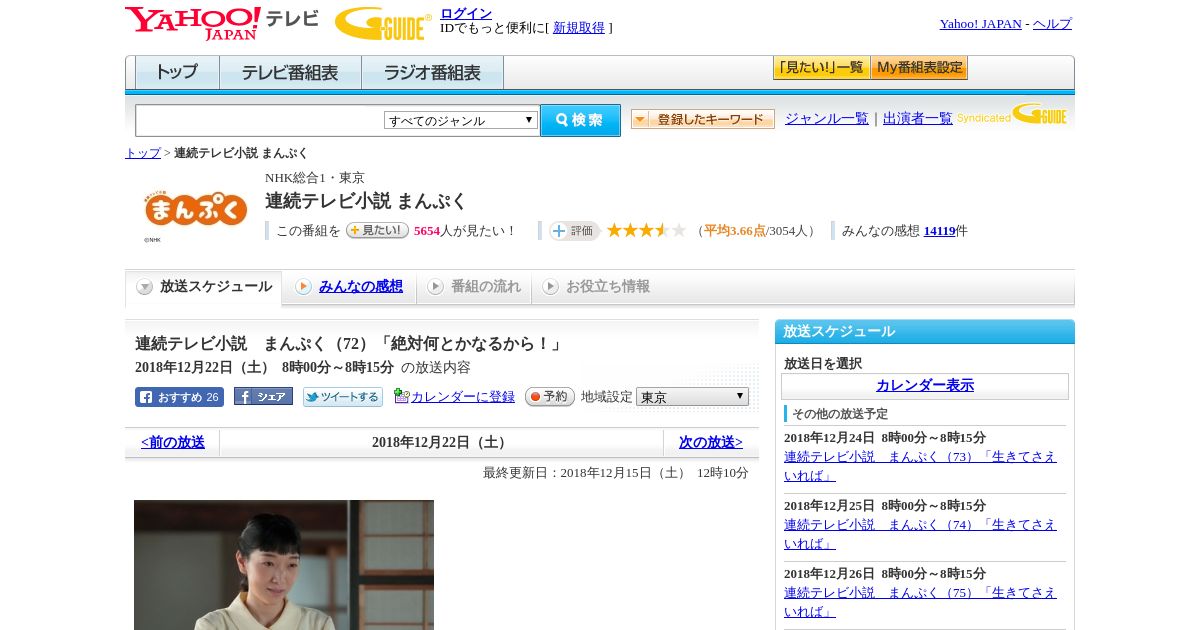
Task: Click the episode photo thumbnail
Action: (284, 565)
